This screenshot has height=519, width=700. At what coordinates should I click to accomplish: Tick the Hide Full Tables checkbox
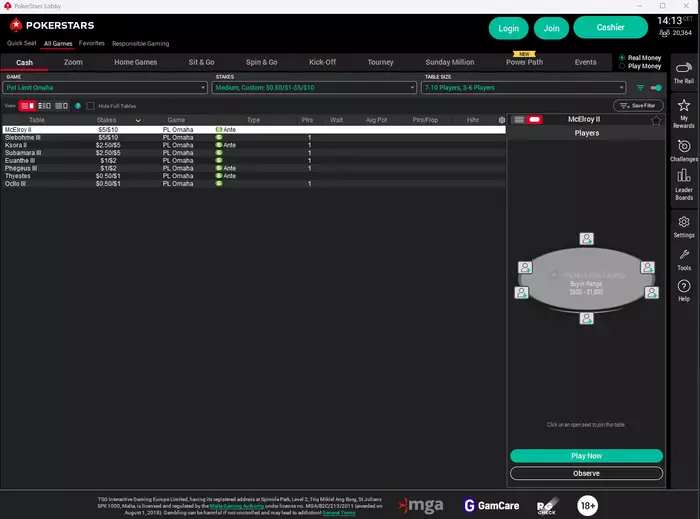click(x=91, y=106)
